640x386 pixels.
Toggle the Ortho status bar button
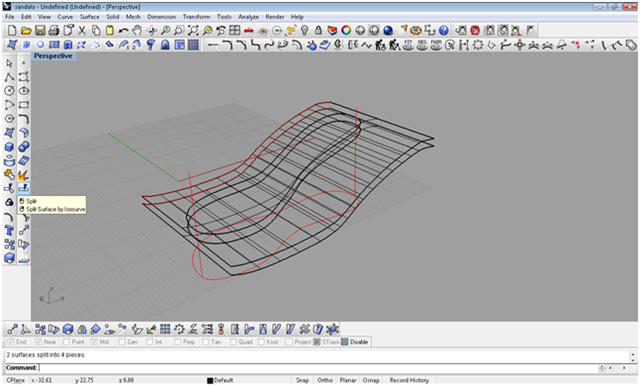[x=325, y=380]
